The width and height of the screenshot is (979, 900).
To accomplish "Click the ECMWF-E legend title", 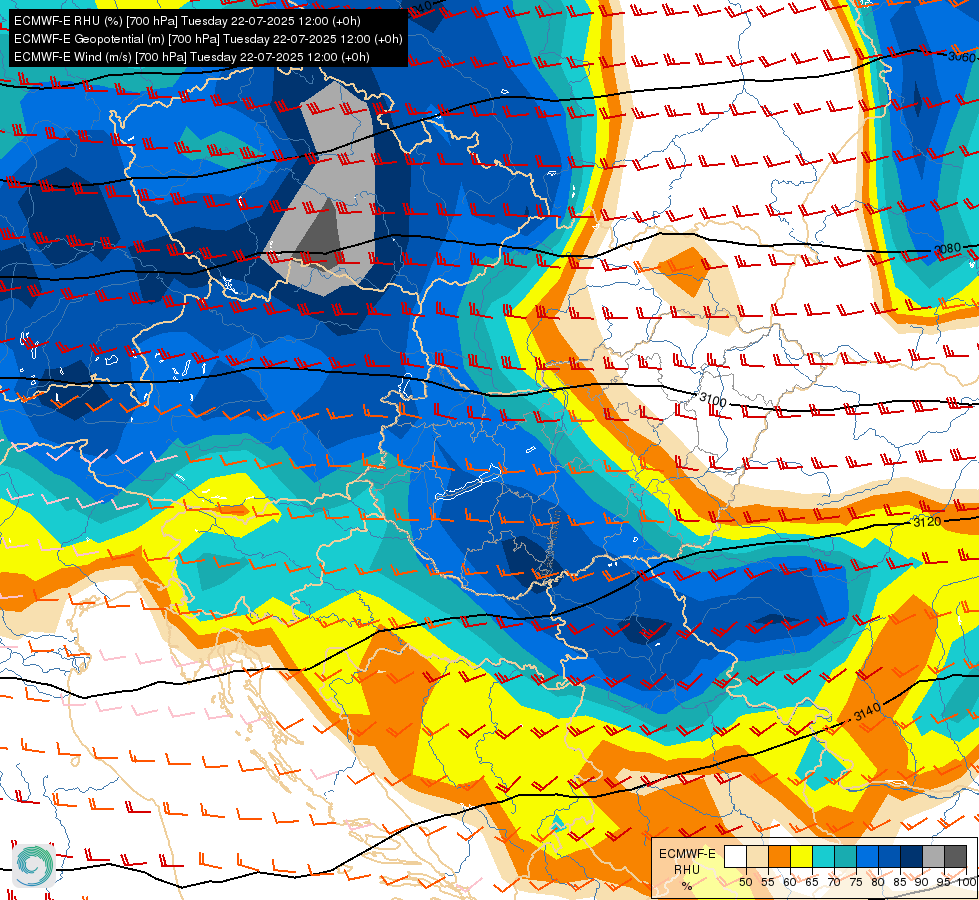I will tap(687, 854).
